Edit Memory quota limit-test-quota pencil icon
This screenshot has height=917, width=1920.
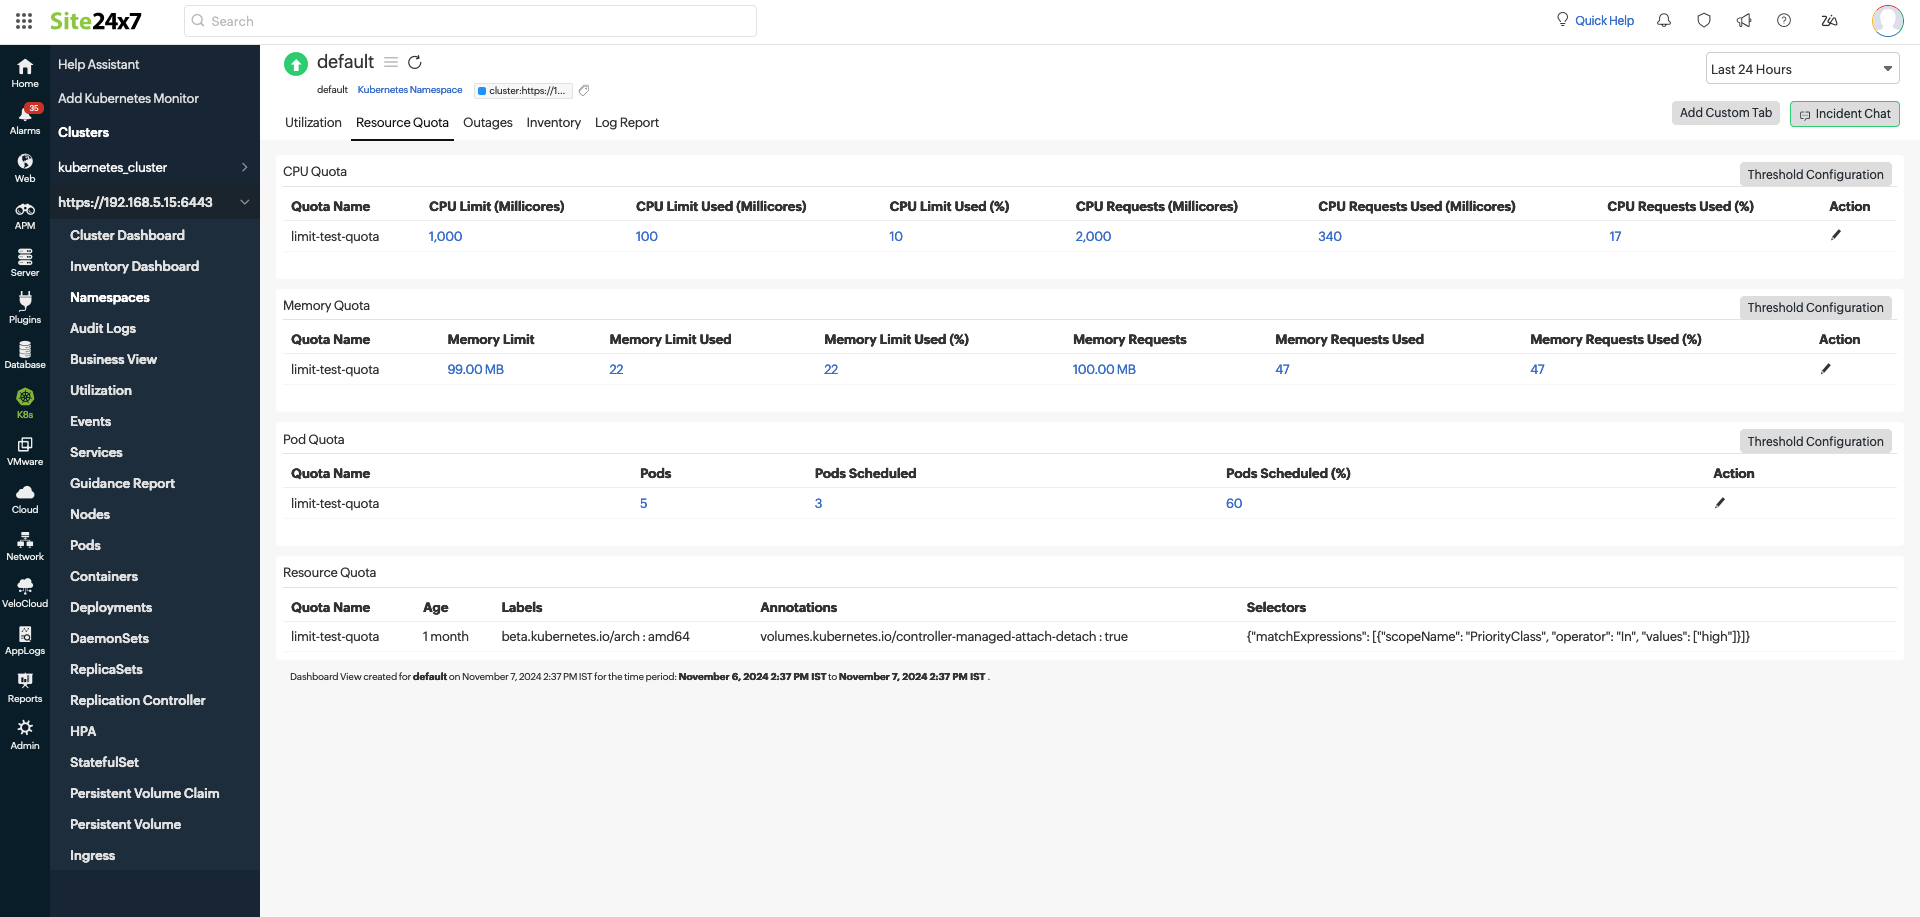tap(1826, 369)
